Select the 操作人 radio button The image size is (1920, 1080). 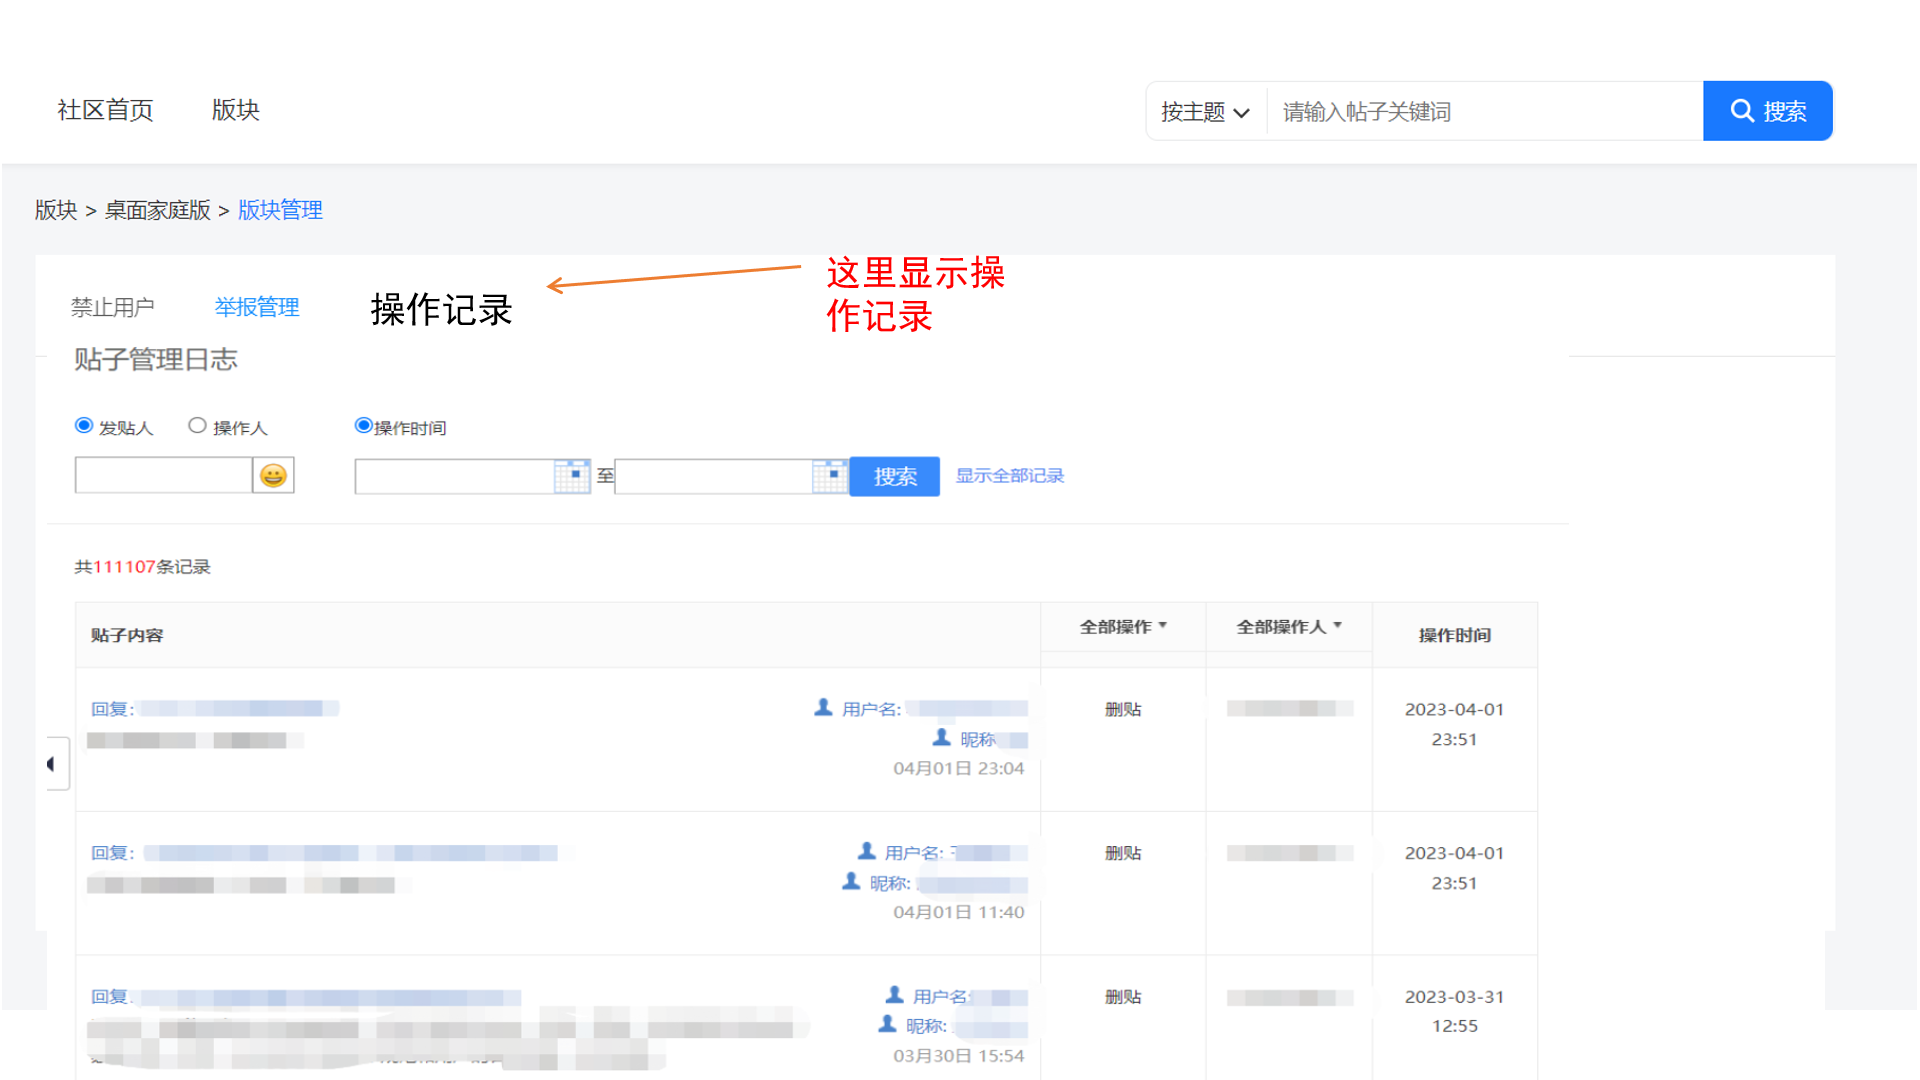198,426
